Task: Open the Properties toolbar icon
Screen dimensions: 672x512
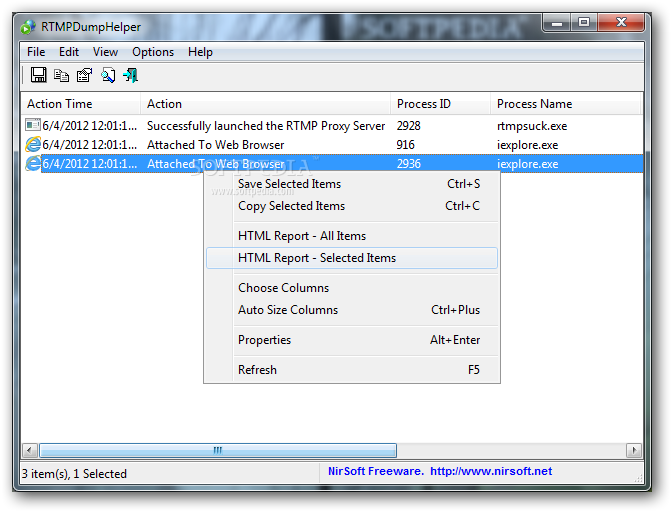Action: [84, 75]
